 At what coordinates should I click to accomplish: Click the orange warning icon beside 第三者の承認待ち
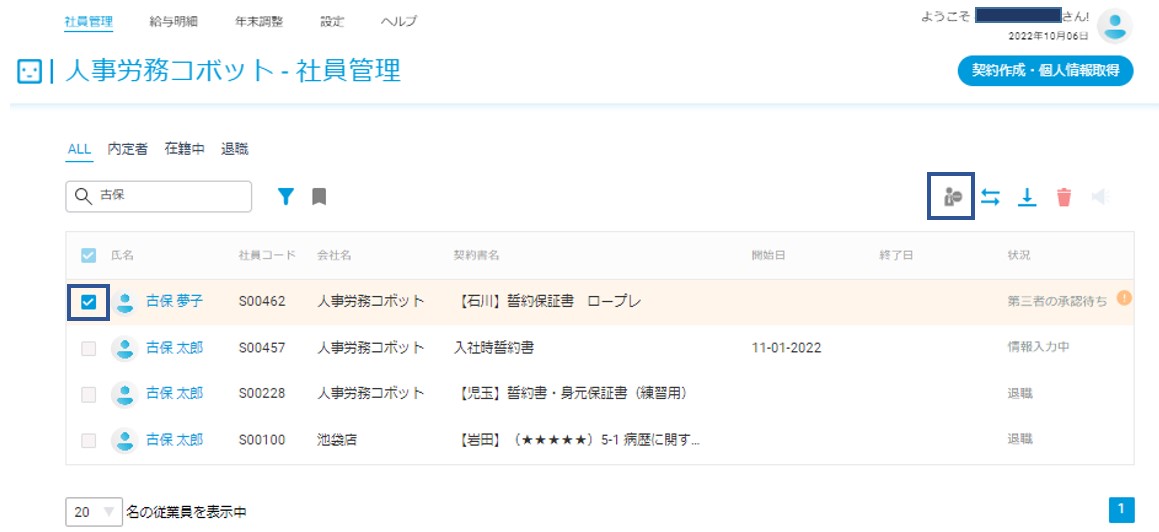(x=1124, y=299)
